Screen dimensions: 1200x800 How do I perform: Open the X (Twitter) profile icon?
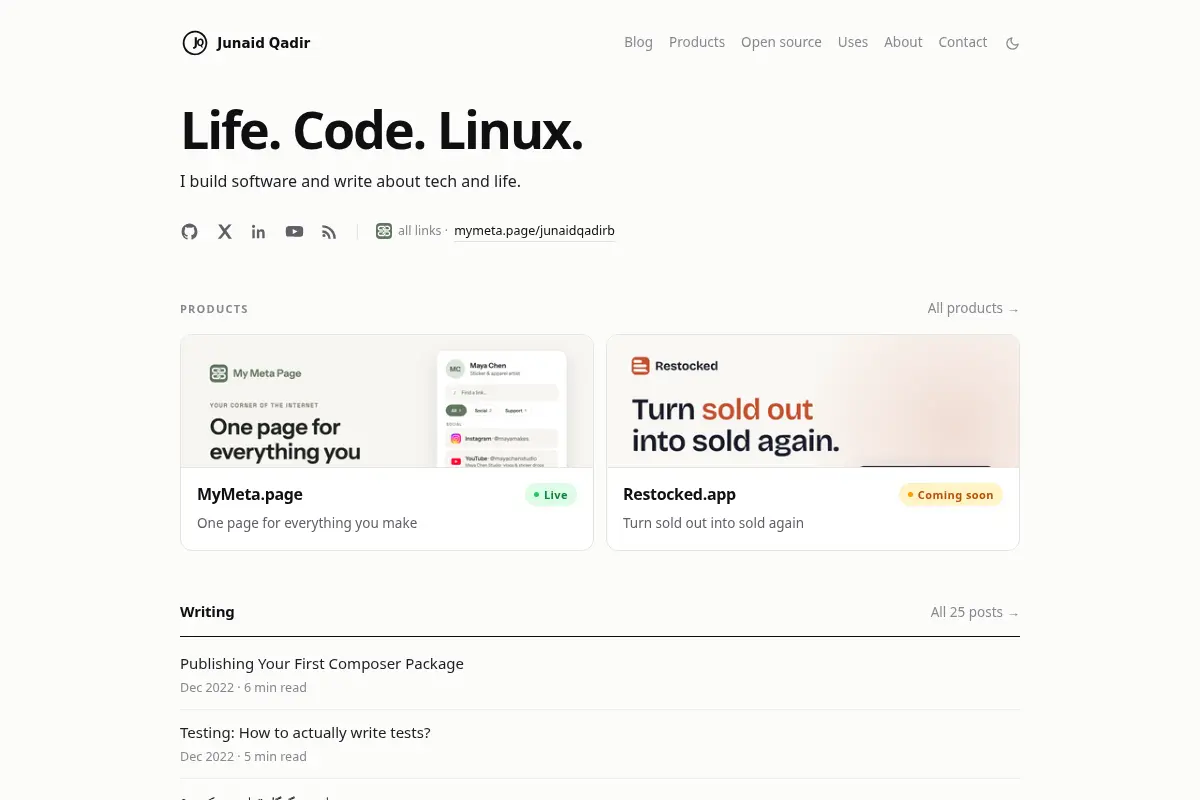pos(225,231)
